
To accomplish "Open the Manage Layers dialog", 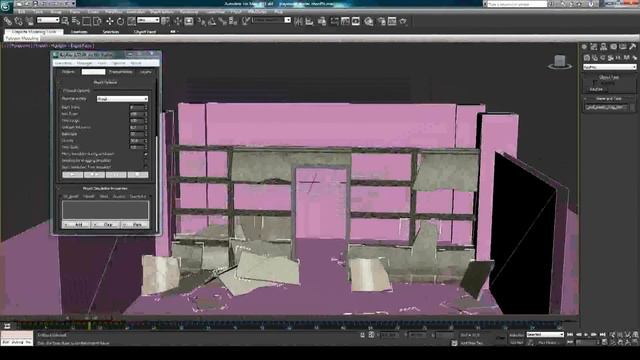I will [x=322, y=21].
